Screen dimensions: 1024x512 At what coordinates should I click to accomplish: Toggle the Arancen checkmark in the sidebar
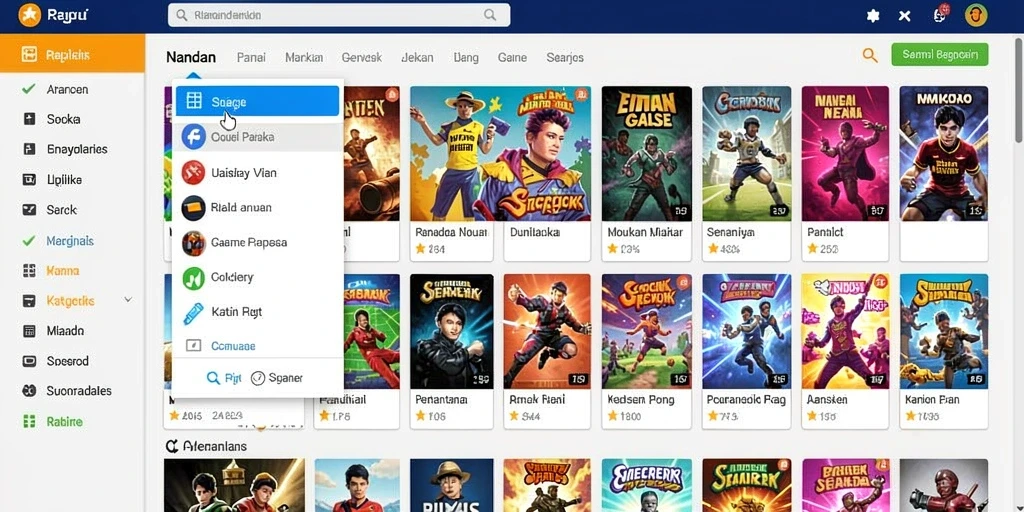tap(29, 89)
